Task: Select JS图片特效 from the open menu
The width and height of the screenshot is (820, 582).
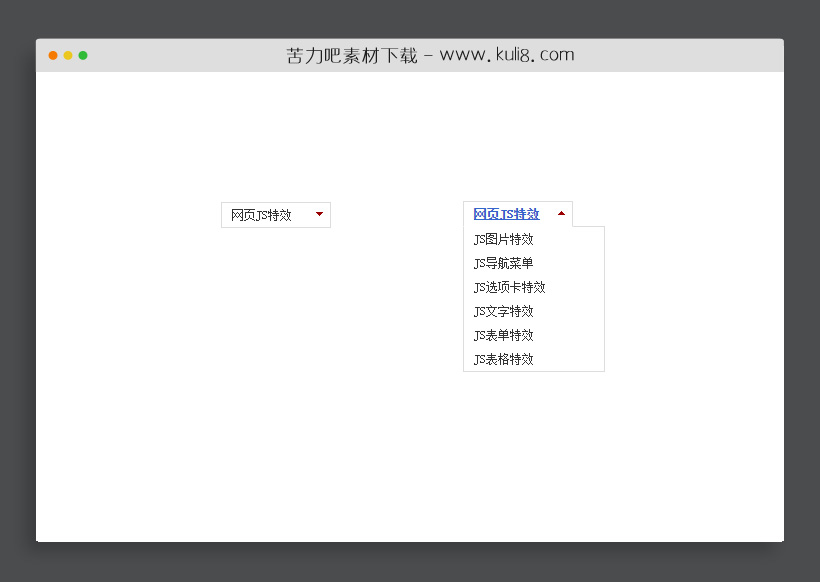Action: click(502, 239)
